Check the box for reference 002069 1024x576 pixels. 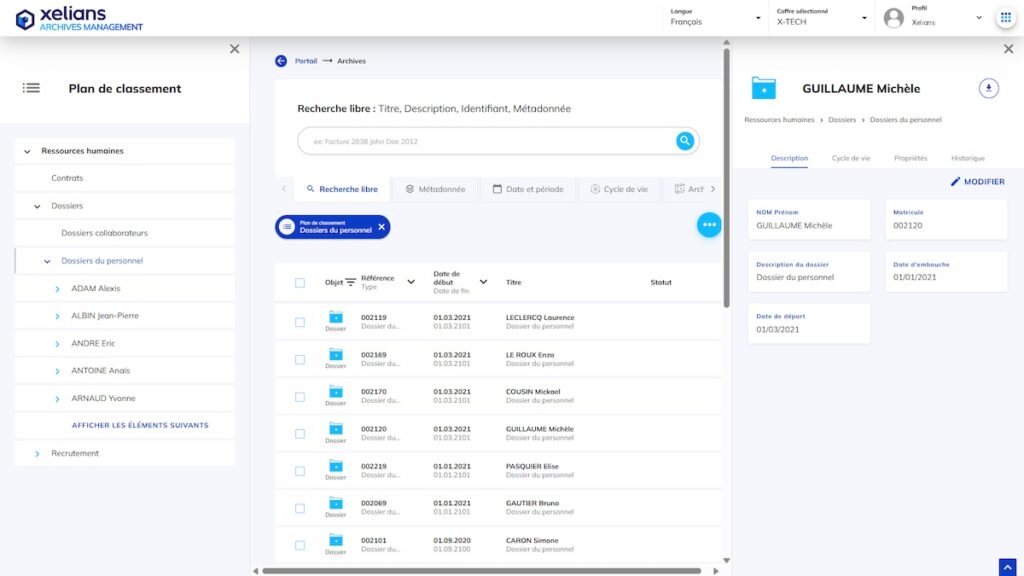click(x=300, y=508)
